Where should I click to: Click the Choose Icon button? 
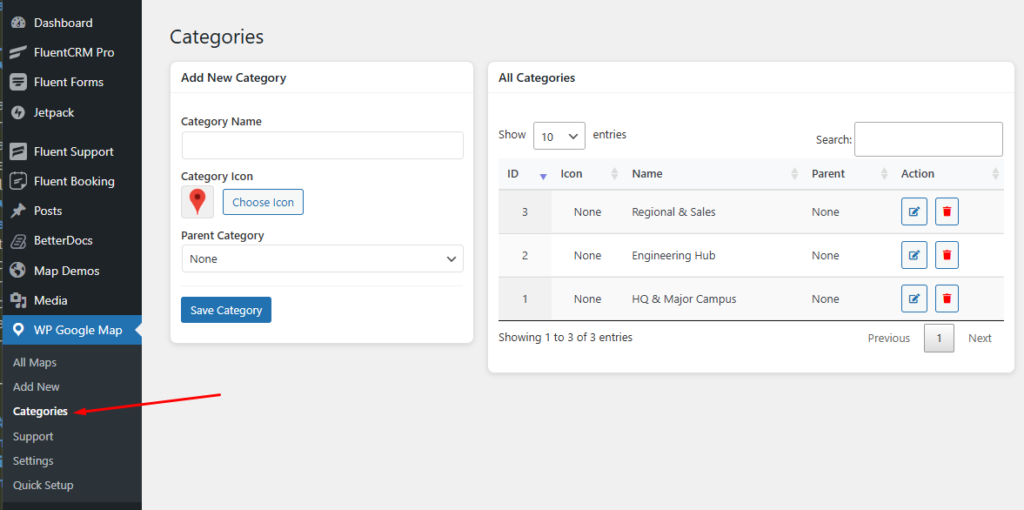click(263, 202)
